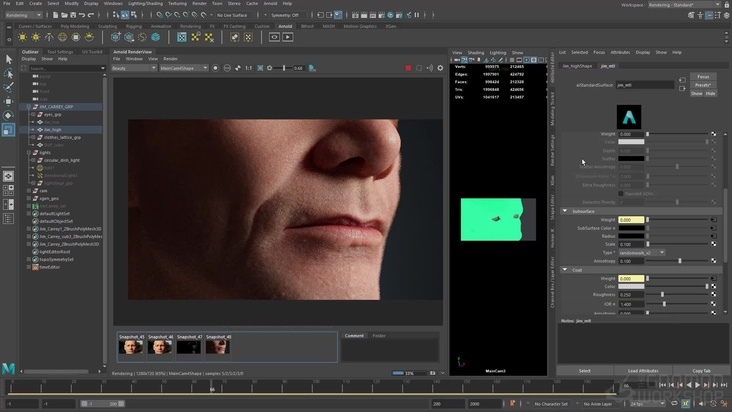Click the Maya logo in bottom-left corner
This screenshot has width=732, height=412.
[8, 369]
